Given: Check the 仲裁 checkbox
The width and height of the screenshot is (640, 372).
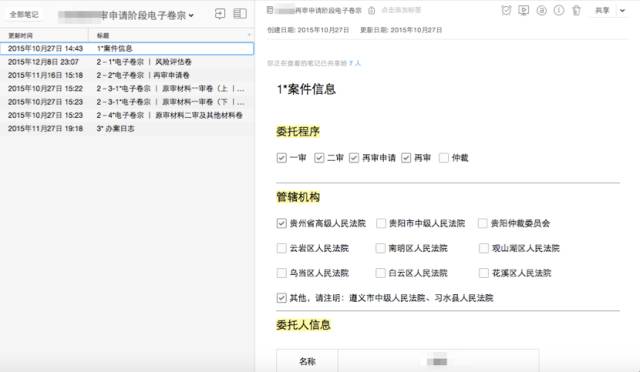Looking at the screenshot, I should [444, 158].
